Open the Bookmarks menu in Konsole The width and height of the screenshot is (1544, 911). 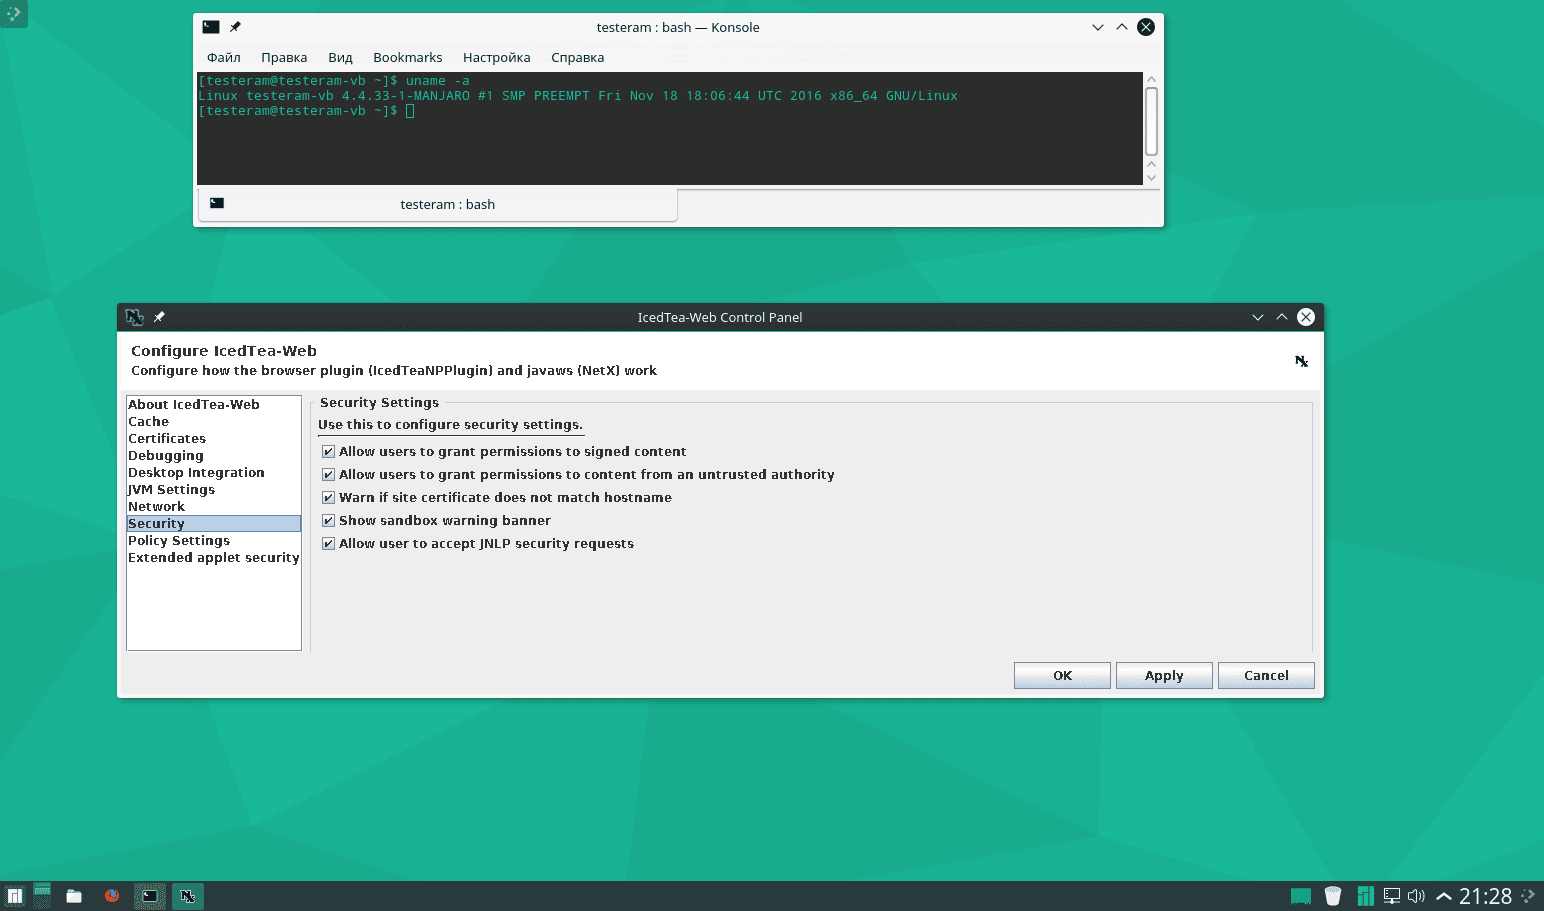(407, 57)
